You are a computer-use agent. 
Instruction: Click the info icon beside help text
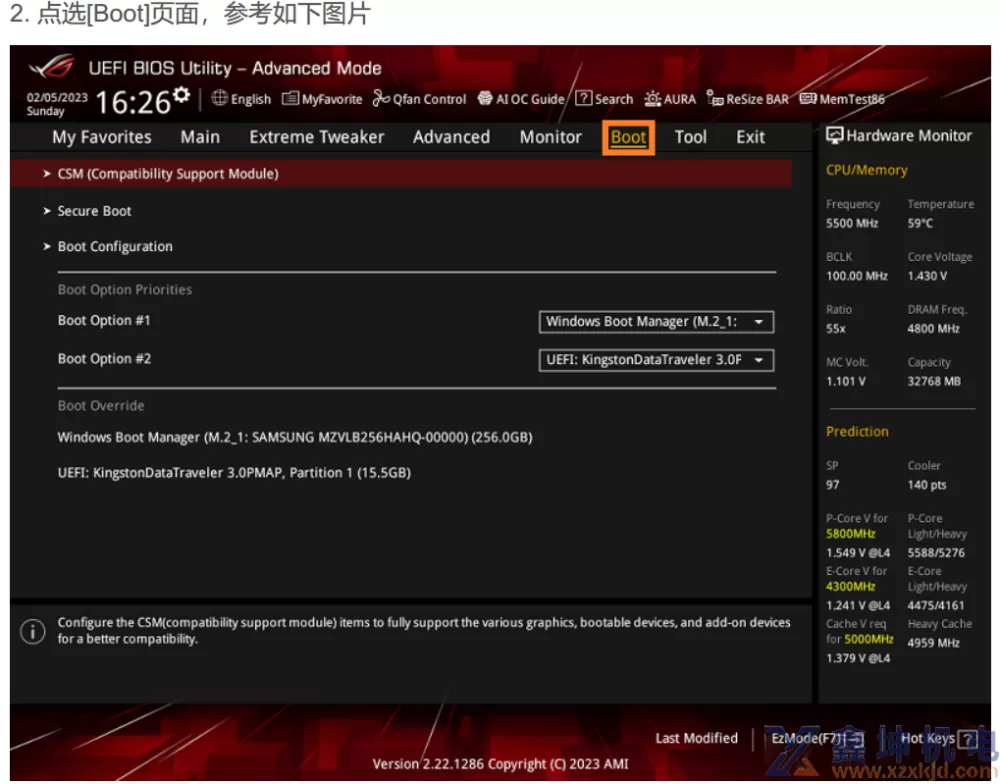coord(33,632)
